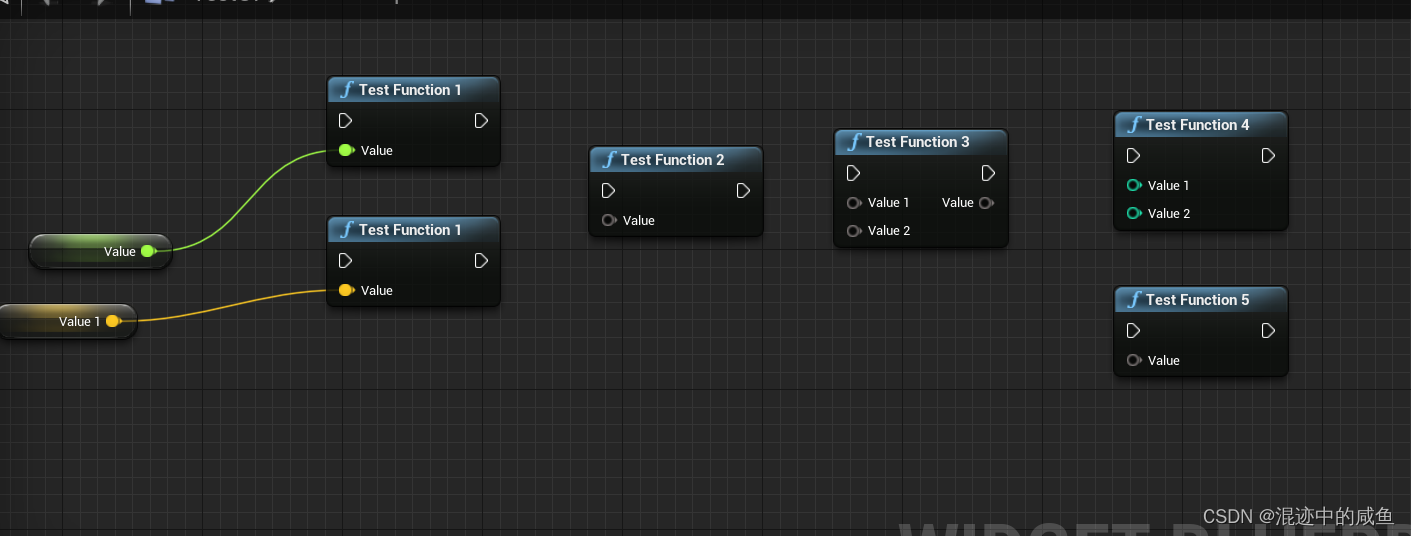Select the Test Function 3 node title
This screenshot has width=1411, height=536.
pos(918,142)
